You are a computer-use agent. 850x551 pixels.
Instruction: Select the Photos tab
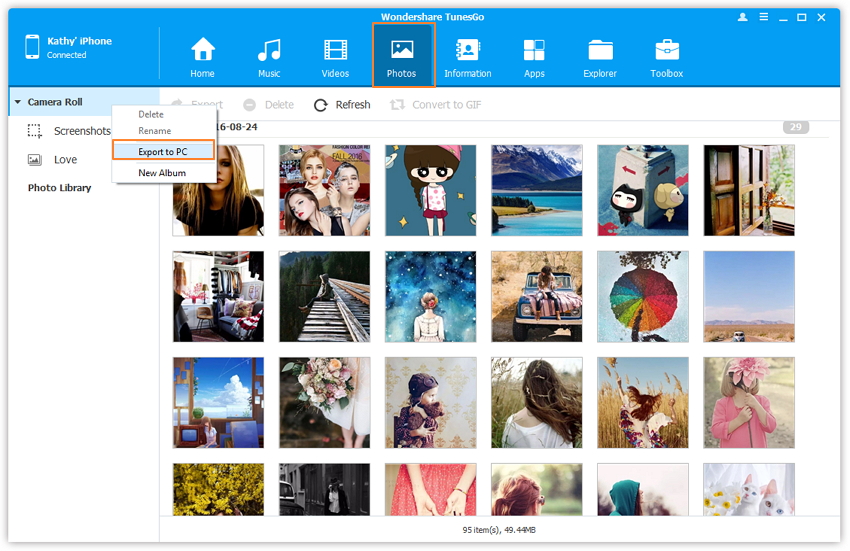pos(402,55)
